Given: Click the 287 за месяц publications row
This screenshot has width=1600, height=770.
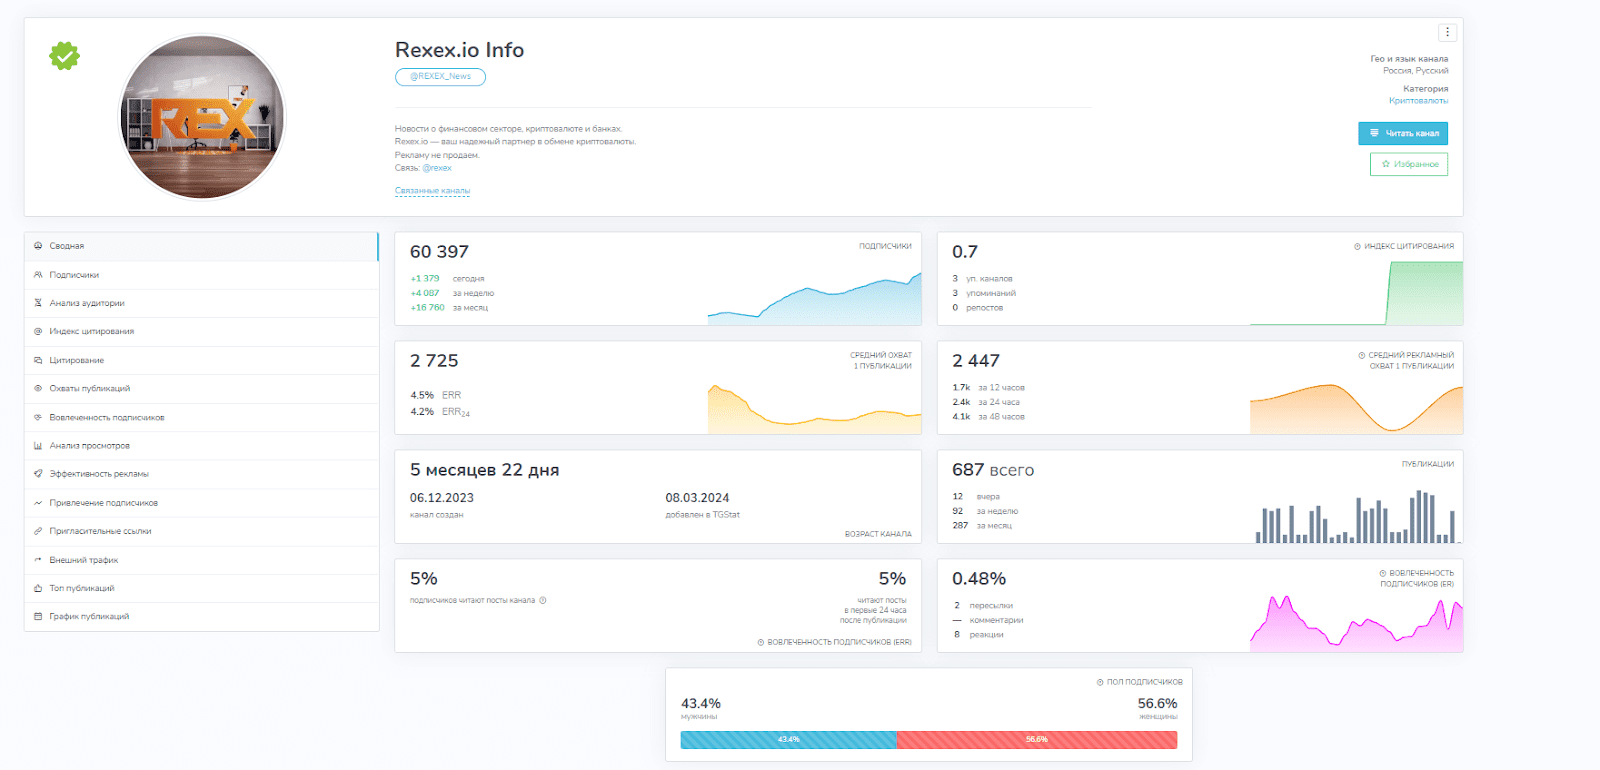Looking at the screenshot, I should (x=982, y=526).
